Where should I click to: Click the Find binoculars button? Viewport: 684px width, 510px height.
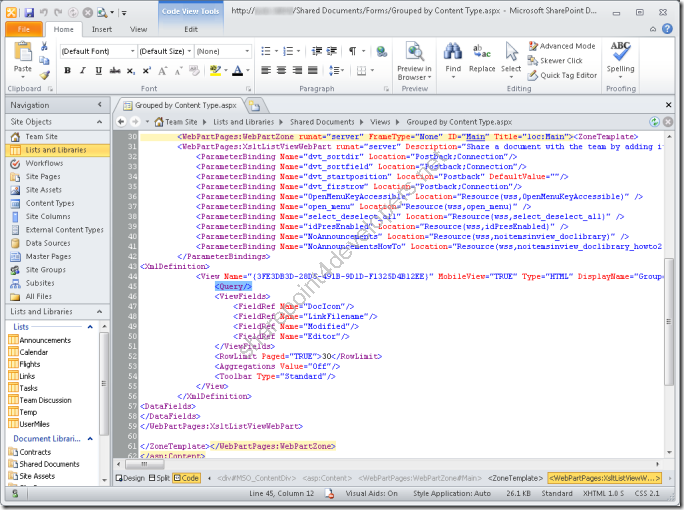(x=453, y=60)
